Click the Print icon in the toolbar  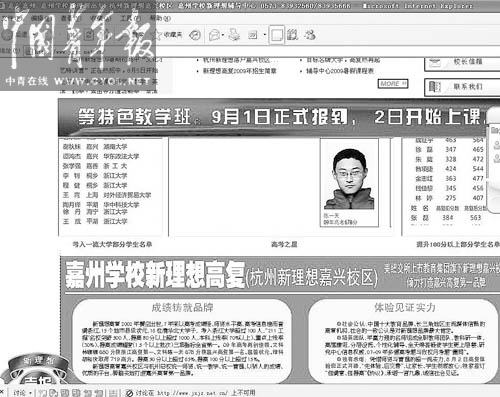(234, 34)
